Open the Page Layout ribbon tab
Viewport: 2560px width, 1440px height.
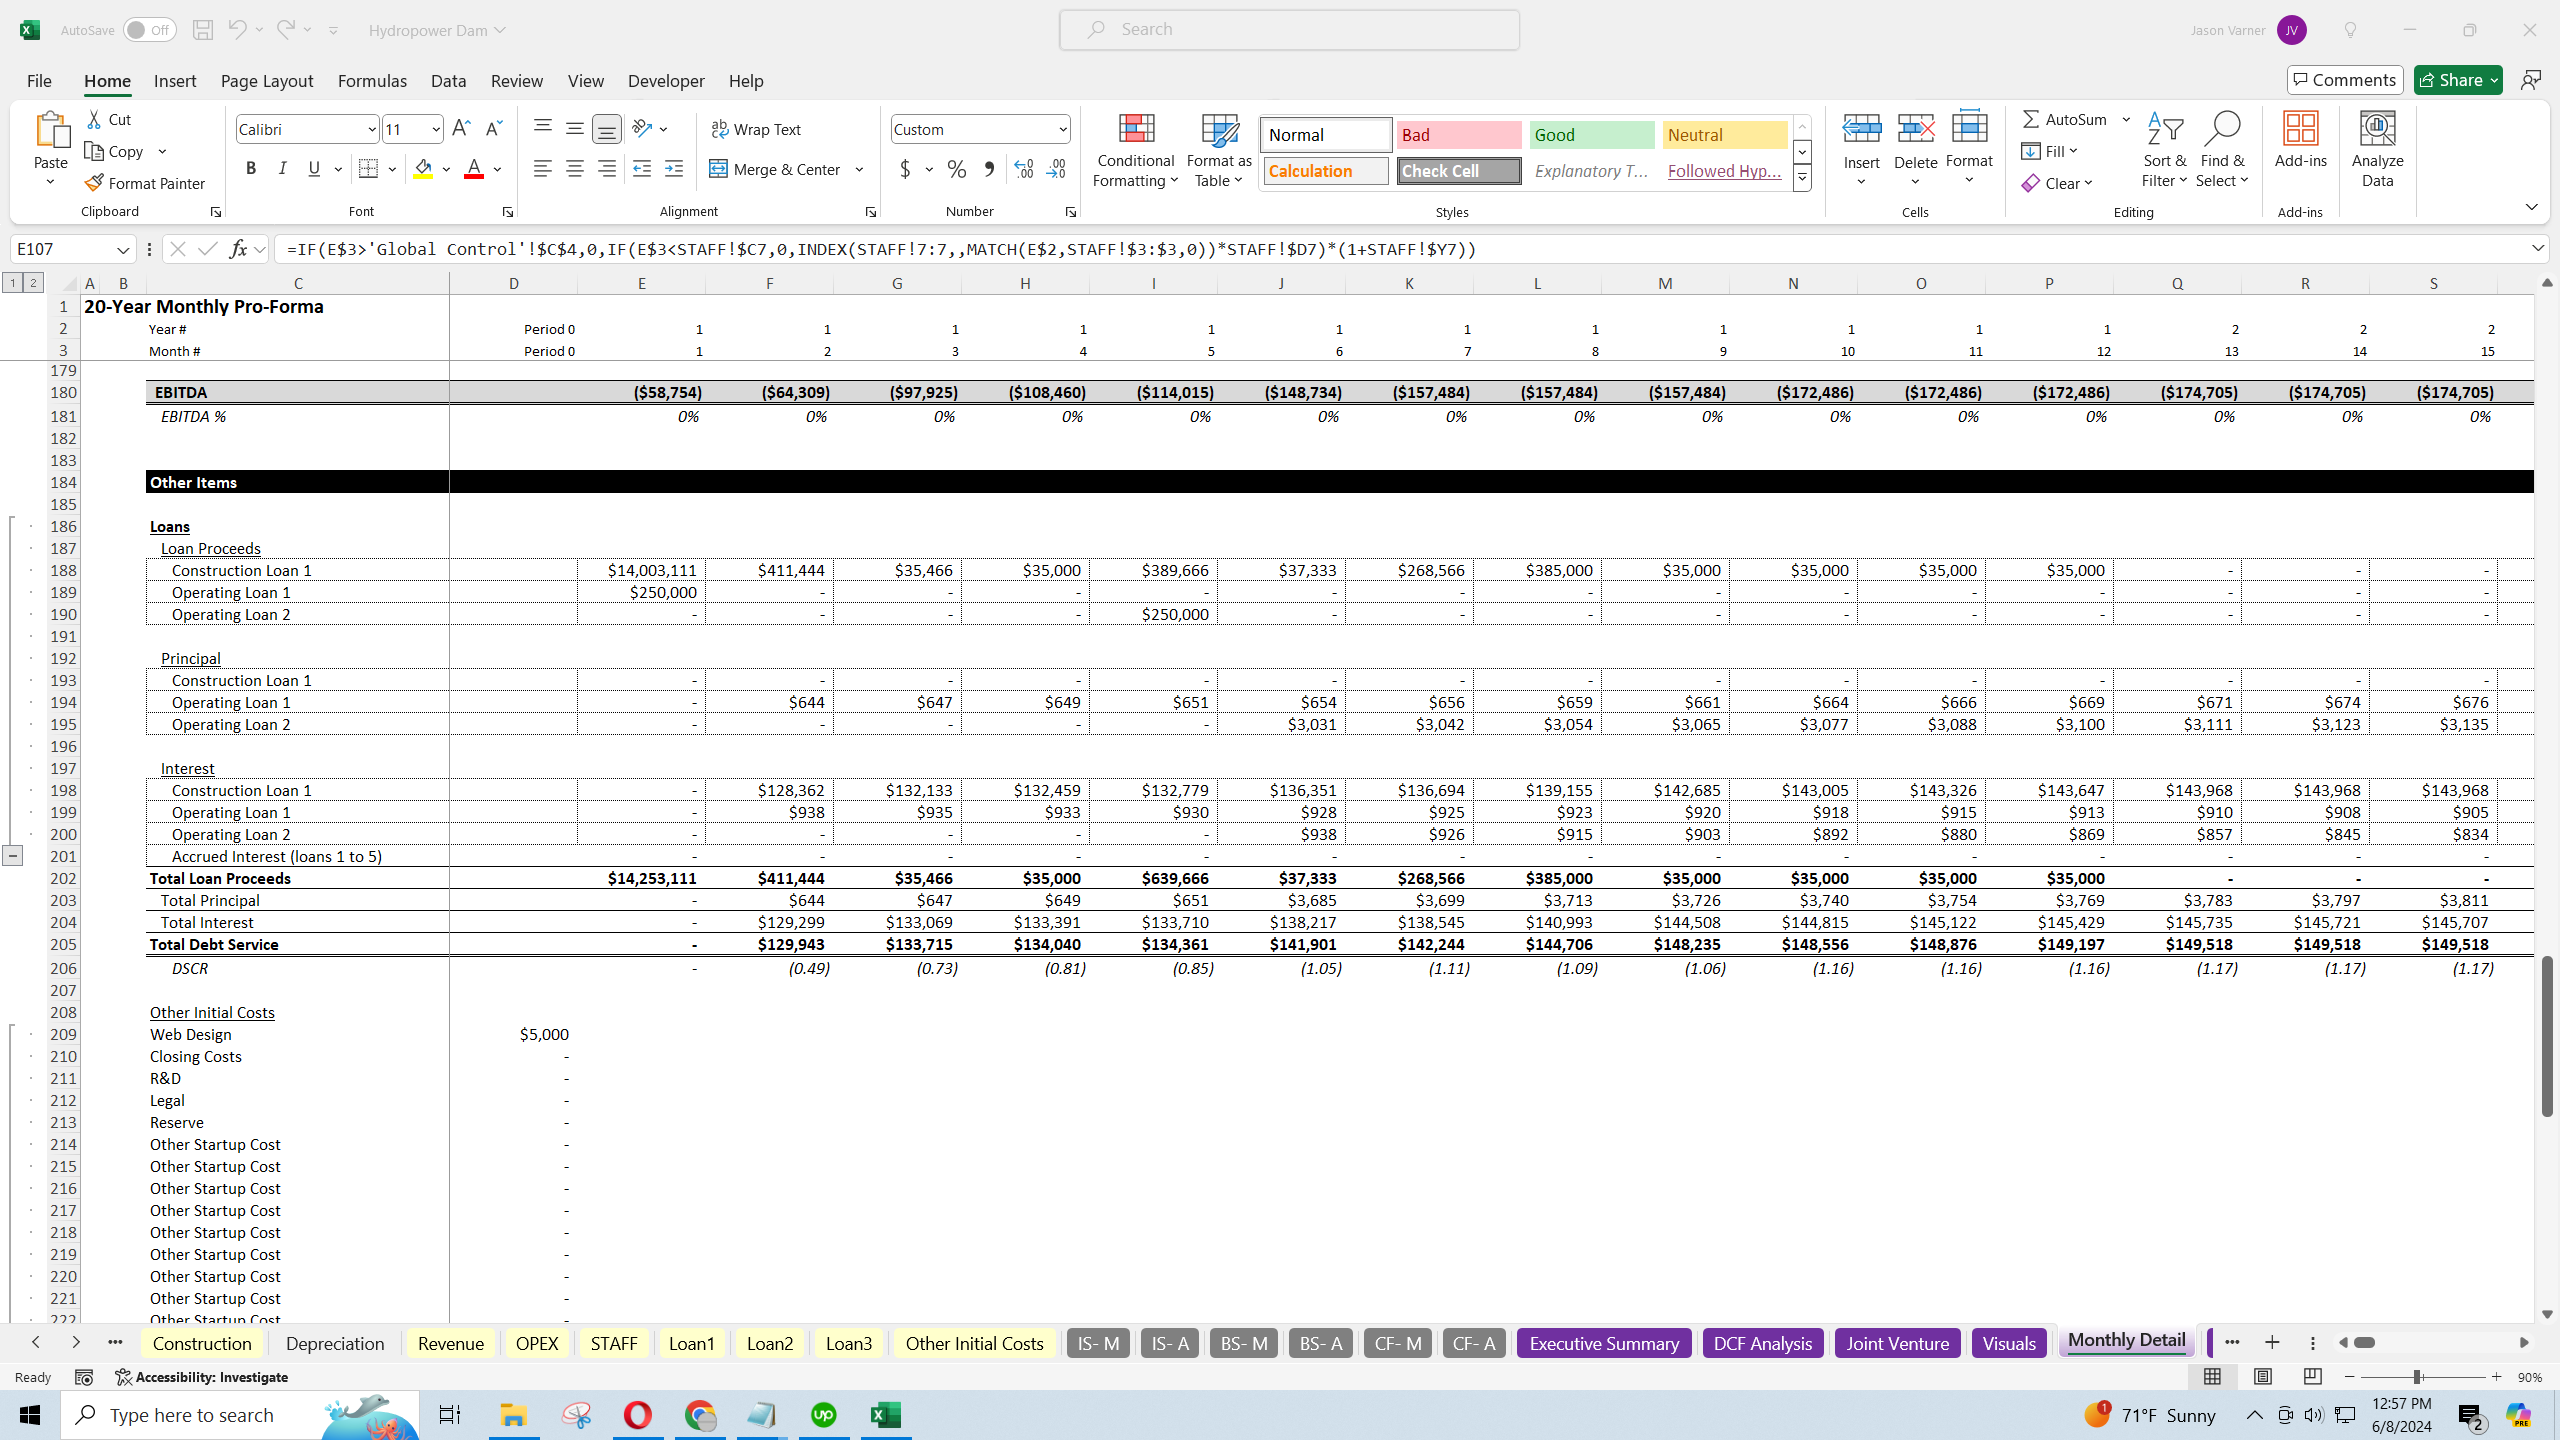(x=267, y=81)
